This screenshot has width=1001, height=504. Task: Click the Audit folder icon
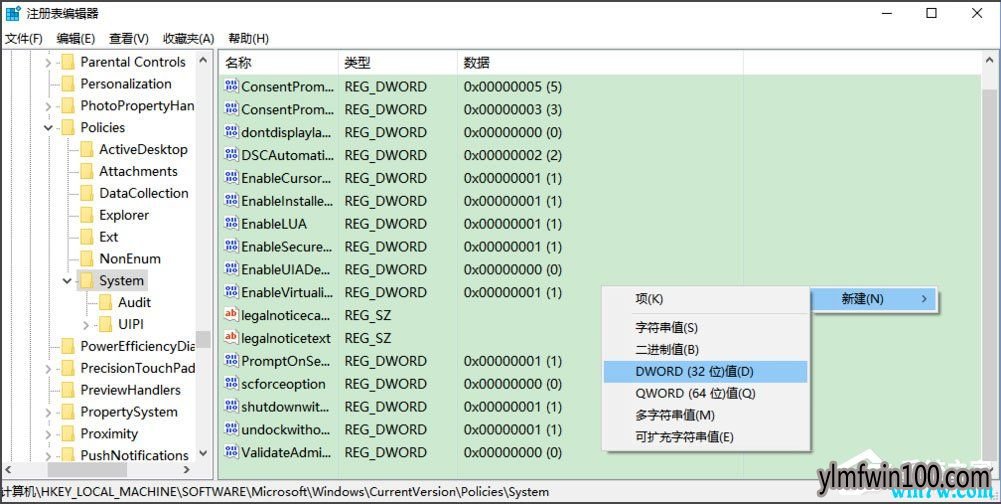click(105, 303)
